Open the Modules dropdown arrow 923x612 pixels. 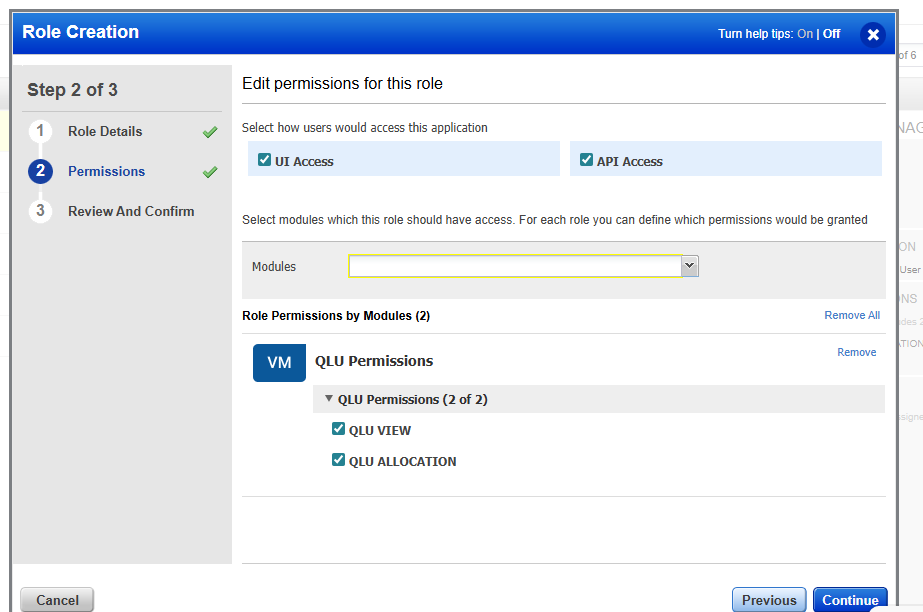[689, 266]
